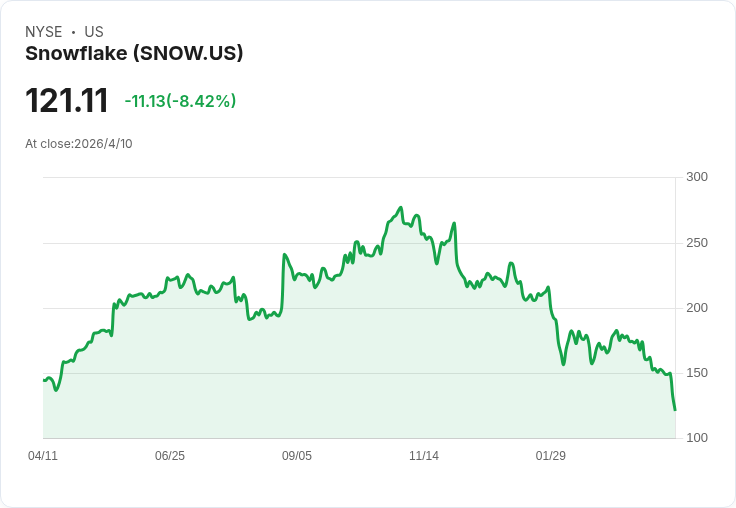Image resolution: width=736 pixels, height=508 pixels.
Task: Select the NYSE exchange label
Action: [44, 32]
